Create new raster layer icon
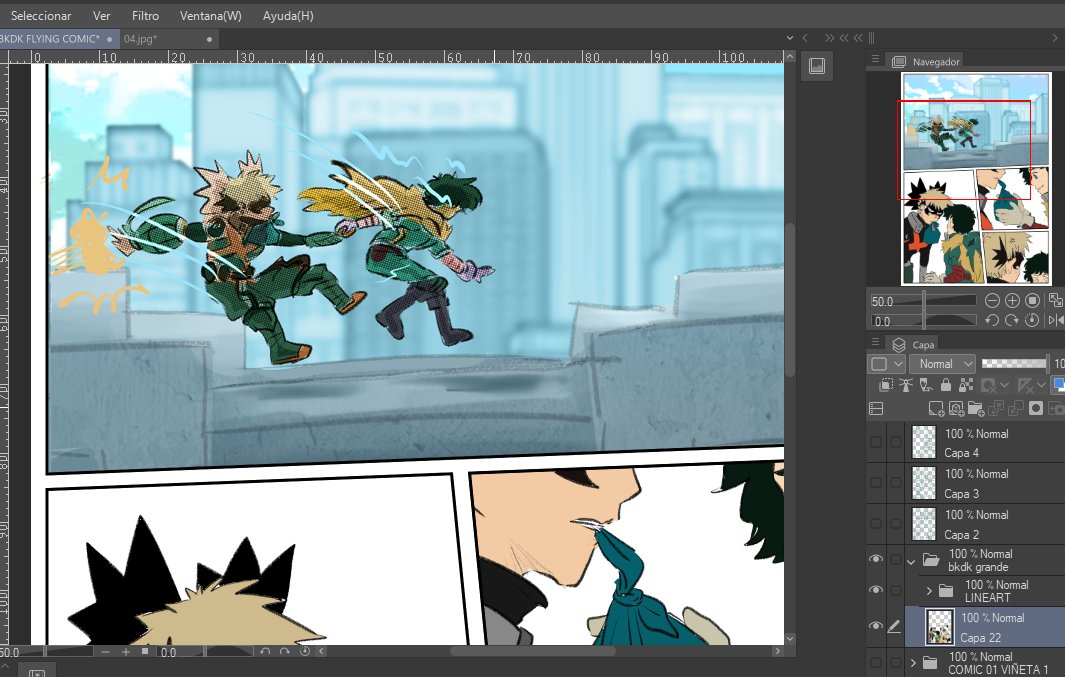 coord(936,408)
